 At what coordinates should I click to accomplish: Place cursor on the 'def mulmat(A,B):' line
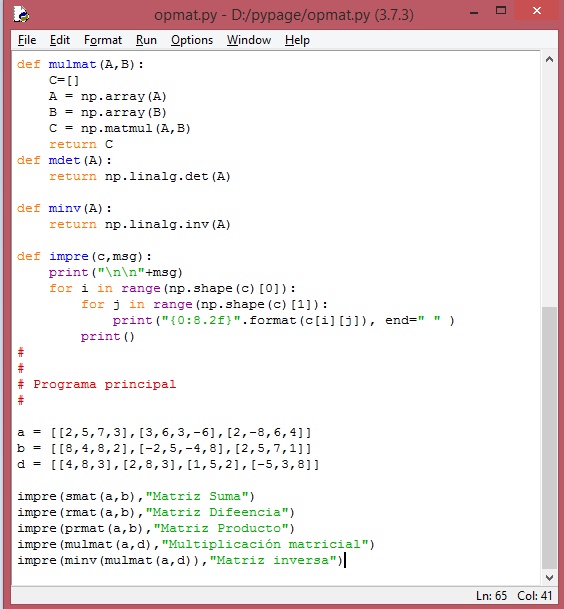[80, 64]
